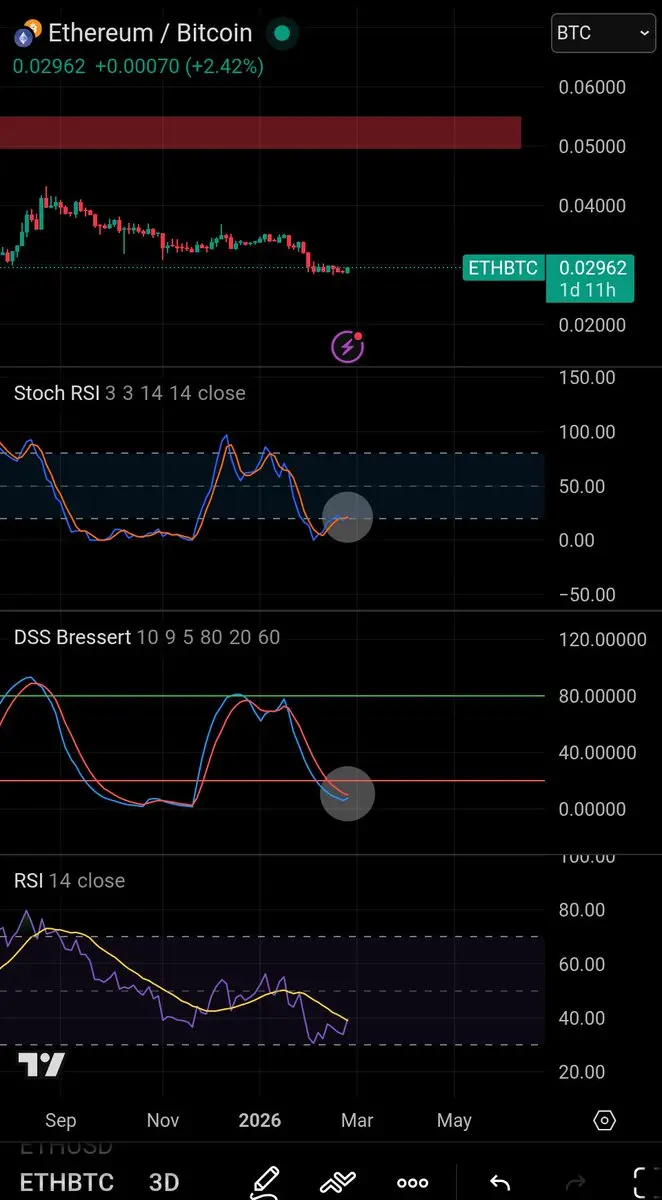Click 20.00 on the RSI scale
This screenshot has height=1200, width=662.
click(582, 1072)
